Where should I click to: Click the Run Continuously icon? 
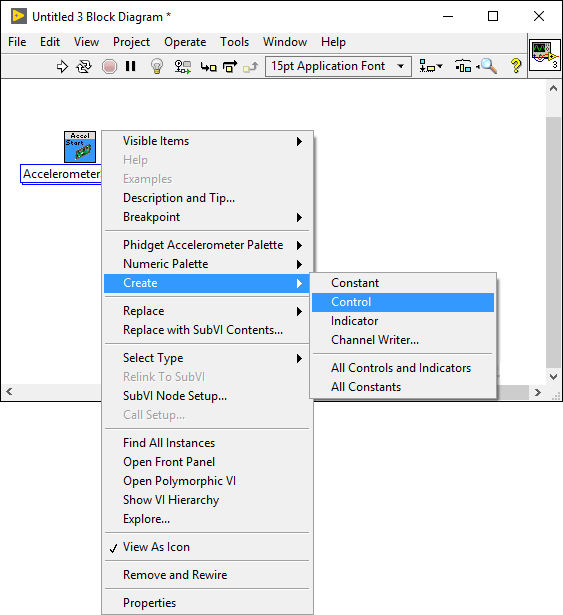click(84, 66)
